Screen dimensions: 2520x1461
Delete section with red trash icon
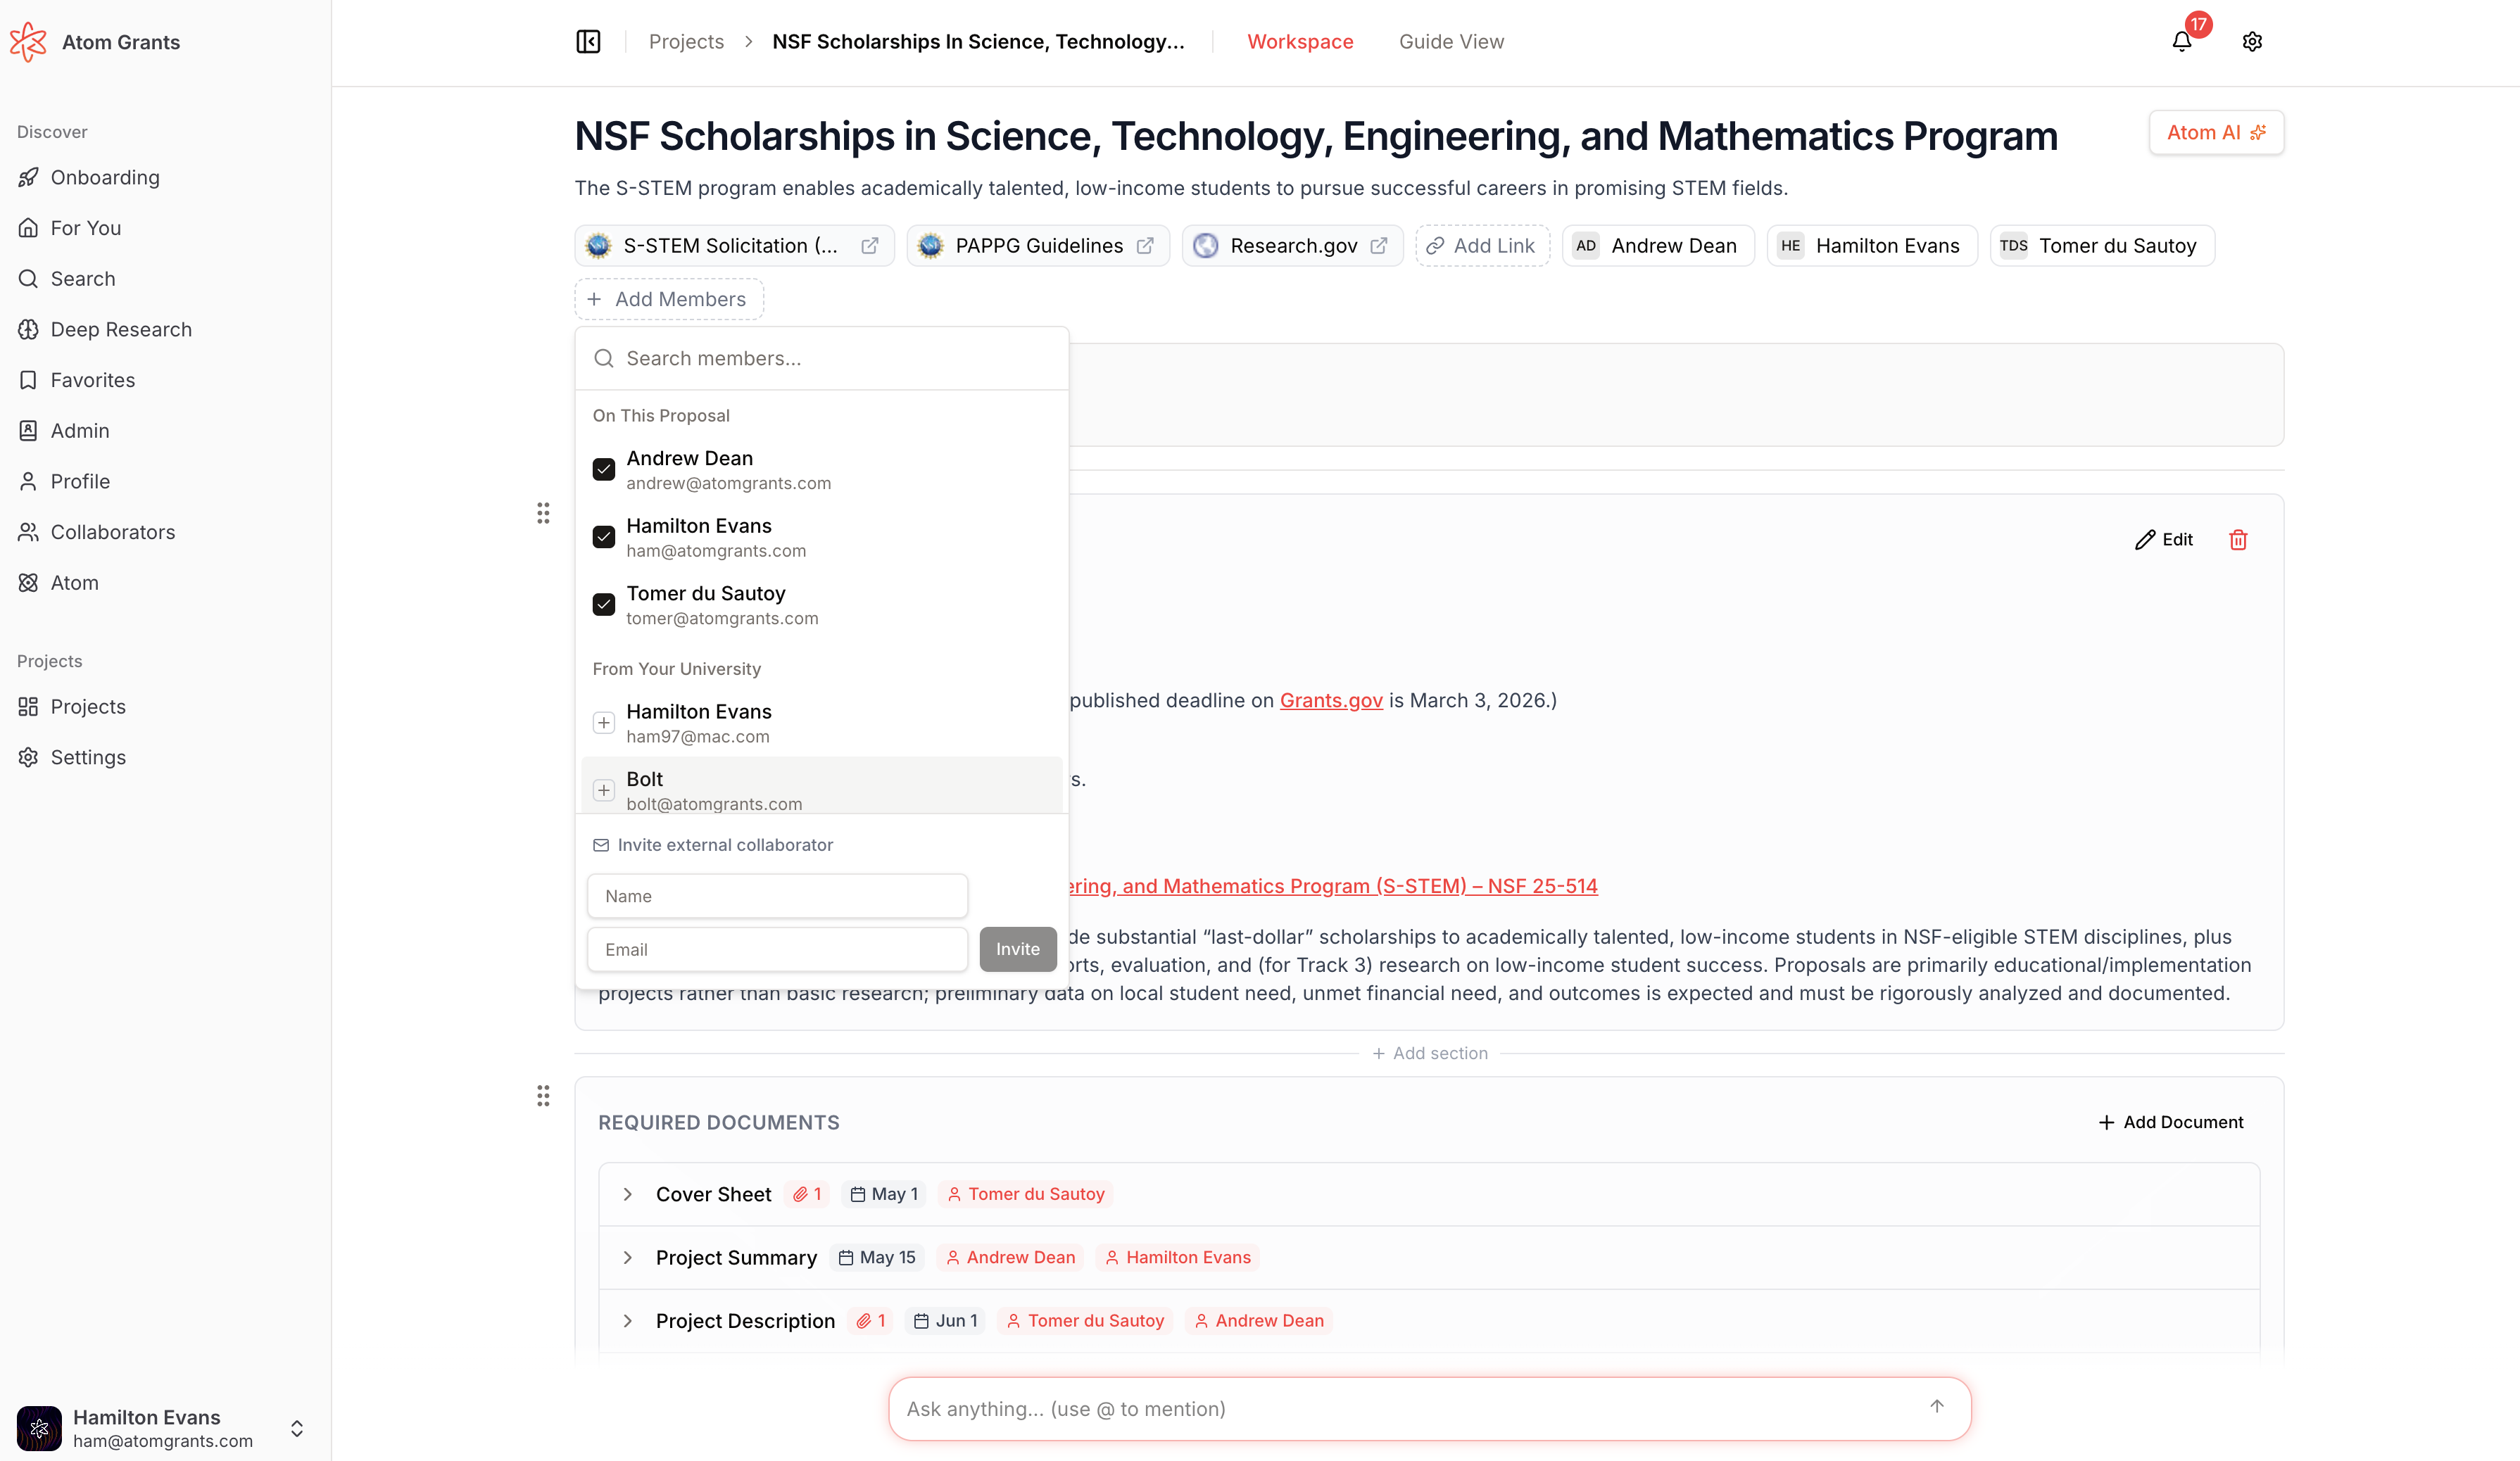click(2238, 540)
